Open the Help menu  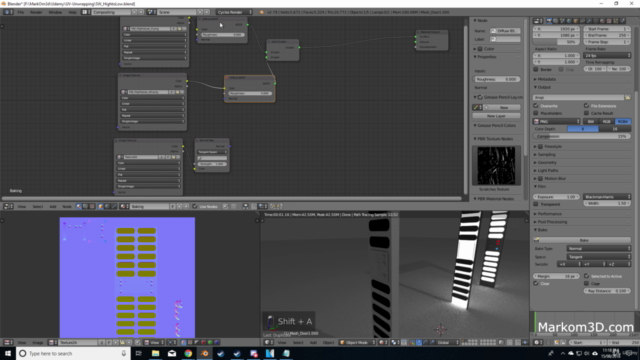(72, 12)
